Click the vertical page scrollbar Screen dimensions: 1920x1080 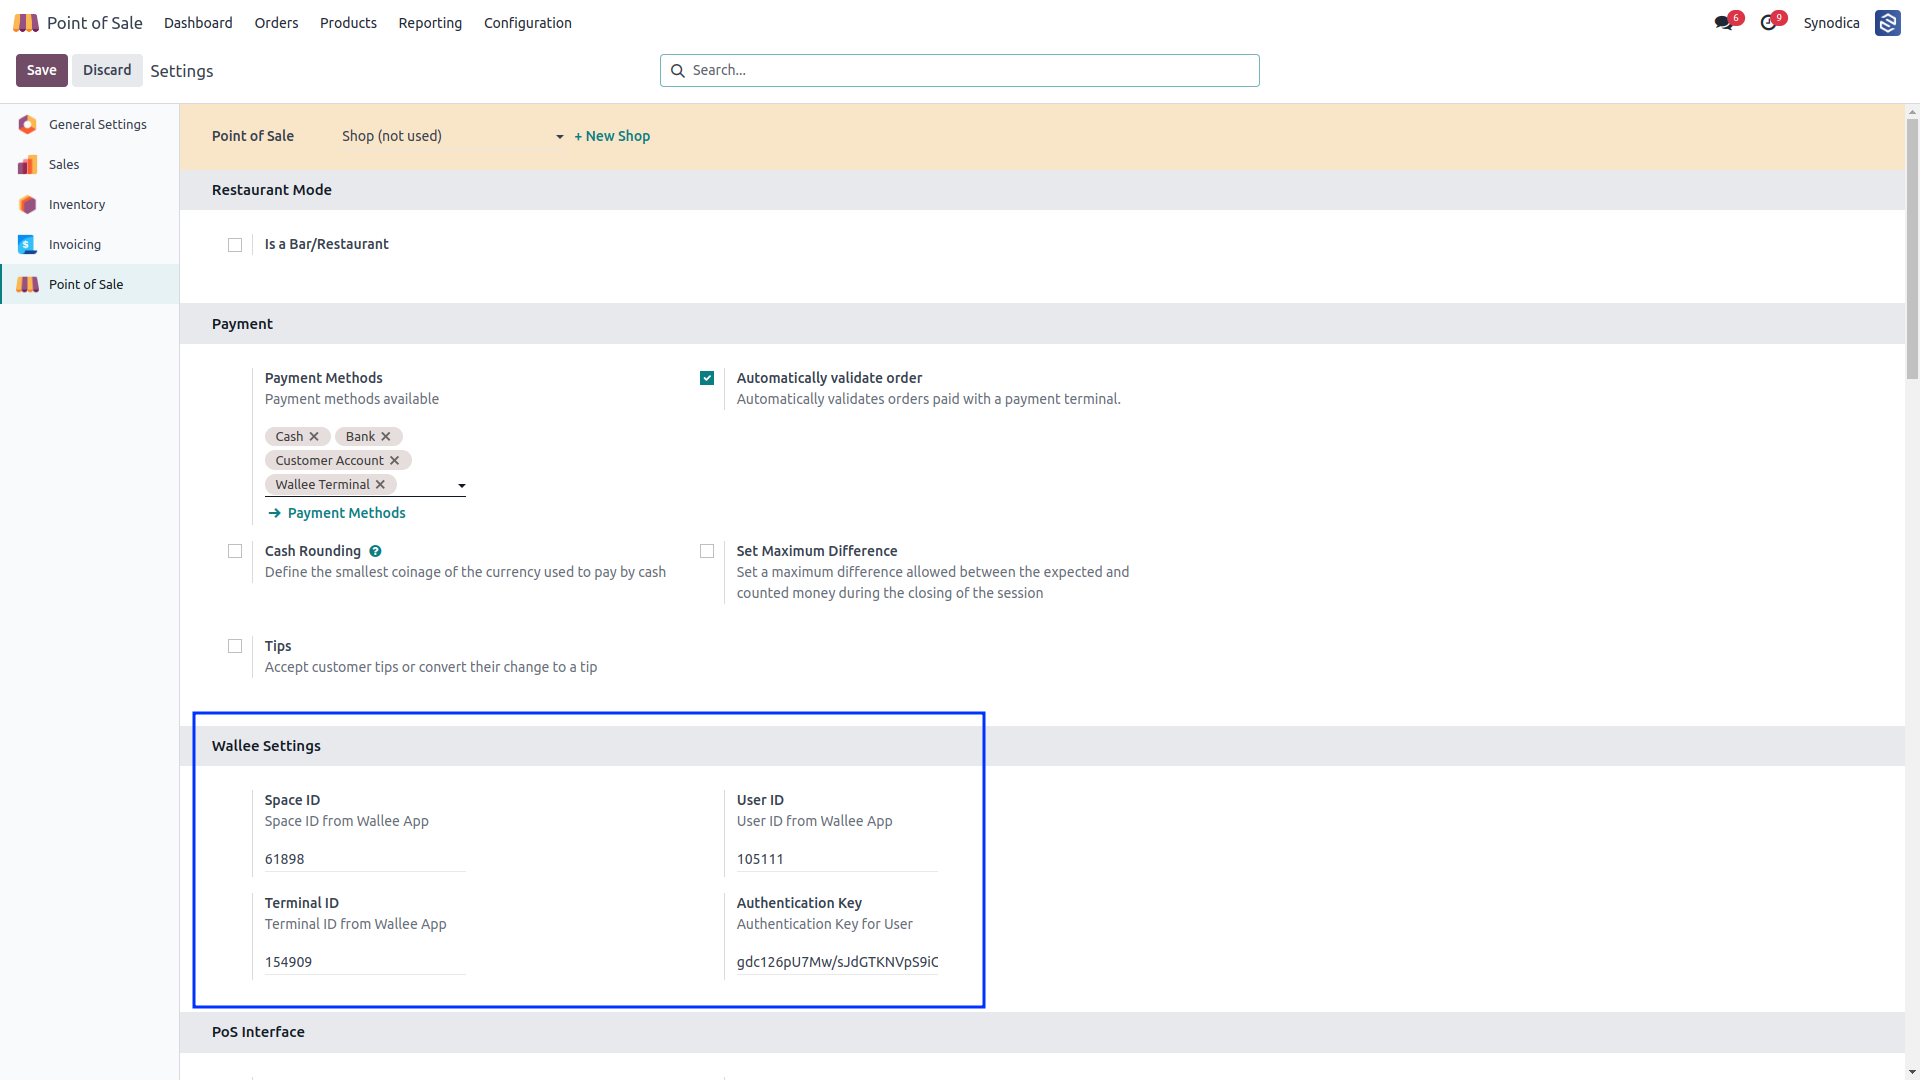click(1912, 250)
